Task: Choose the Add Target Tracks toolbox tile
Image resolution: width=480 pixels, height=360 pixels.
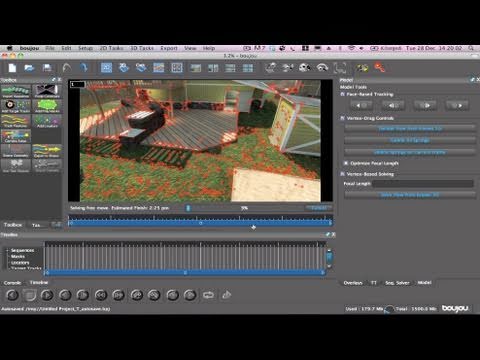Action: [16, 106]
